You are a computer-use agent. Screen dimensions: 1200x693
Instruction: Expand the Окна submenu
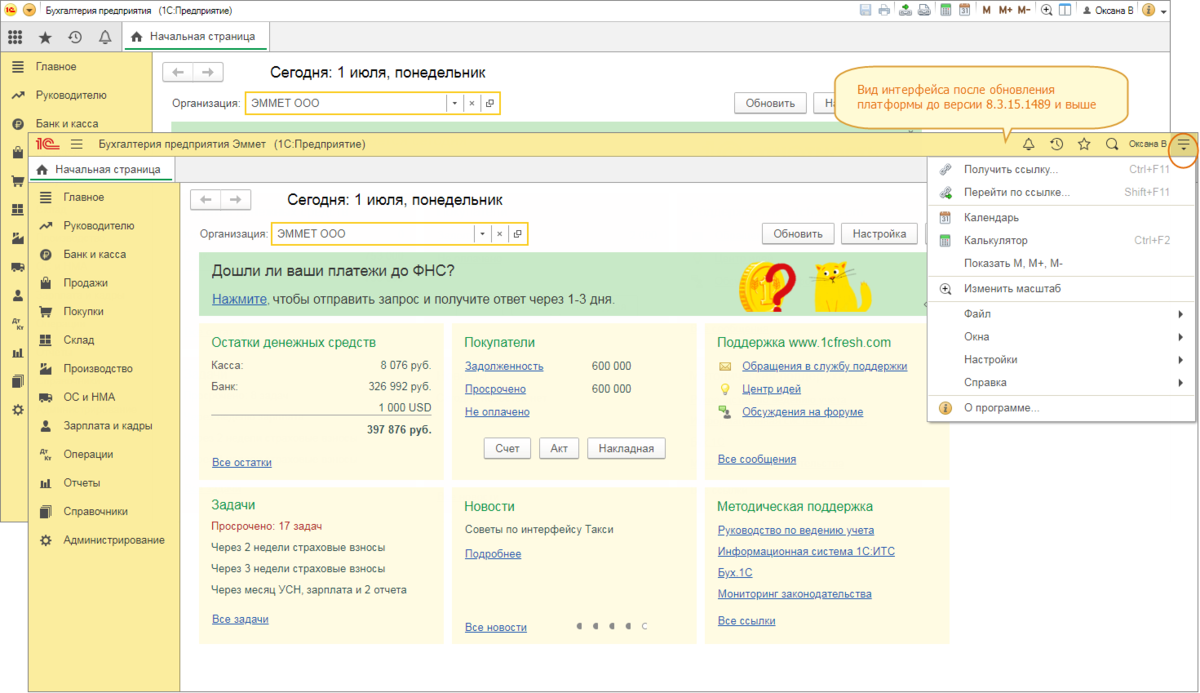click(1061, 337)
